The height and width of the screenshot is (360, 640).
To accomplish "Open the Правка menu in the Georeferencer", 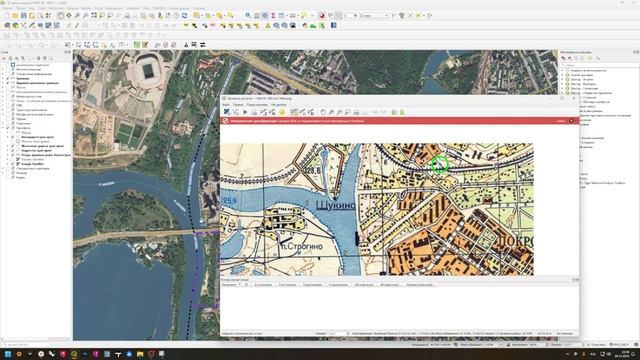I will pos(238,105).
